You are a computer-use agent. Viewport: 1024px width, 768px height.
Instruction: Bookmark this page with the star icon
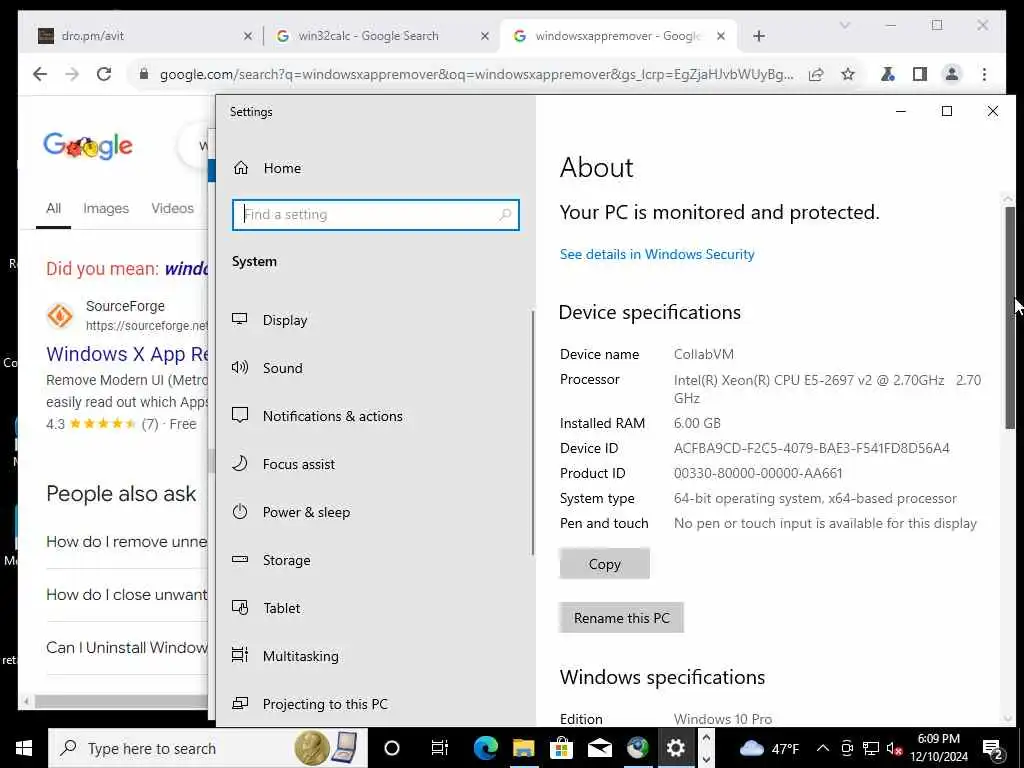click(848, 74)
